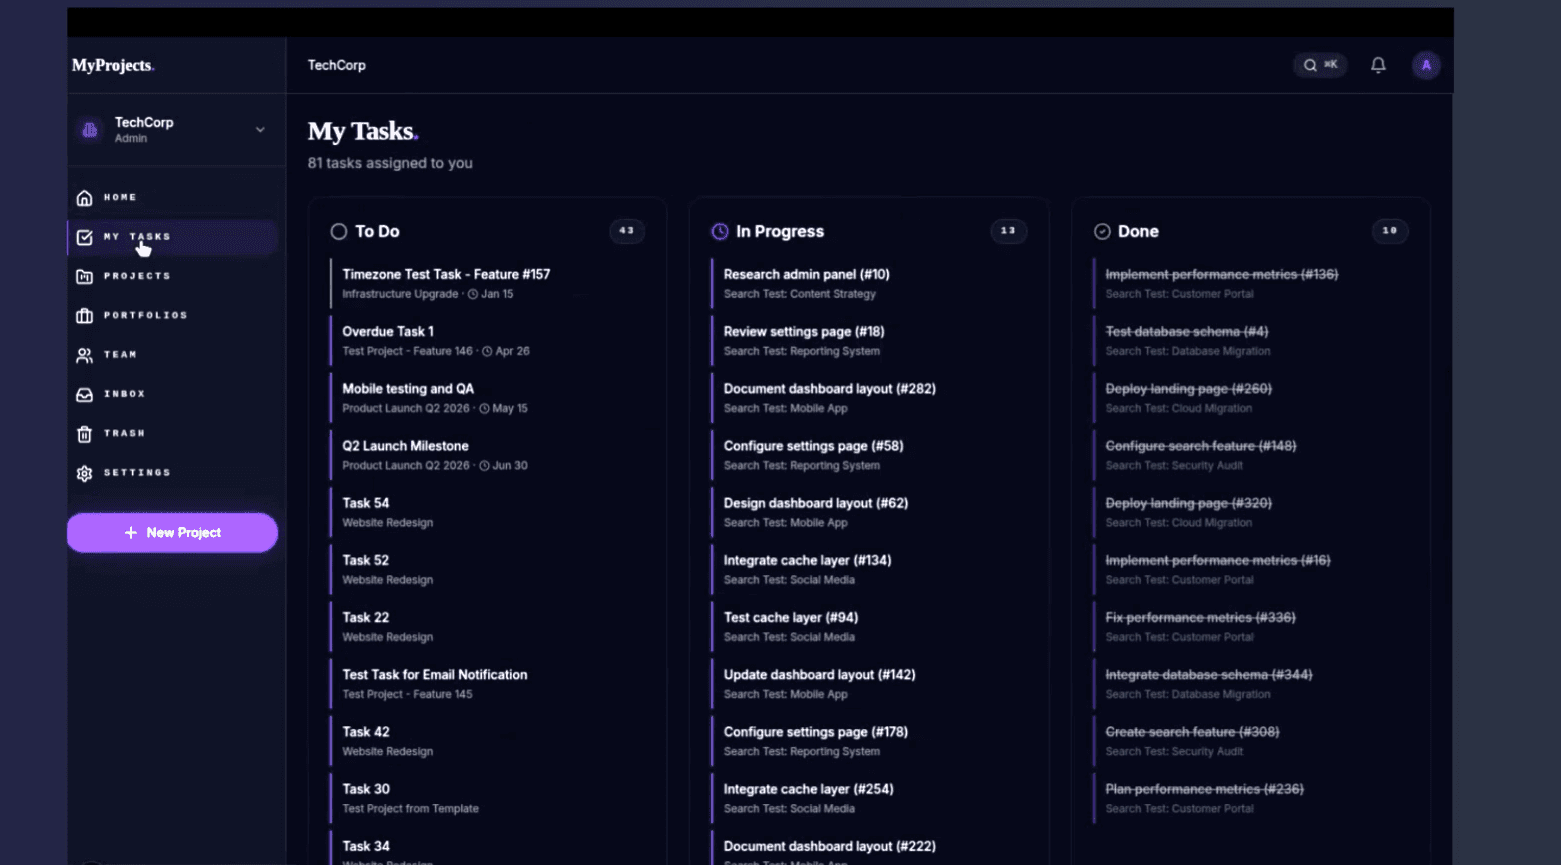Click the TechCorp workspace logo icon
1561x865 pixels.
pos(90,130)
